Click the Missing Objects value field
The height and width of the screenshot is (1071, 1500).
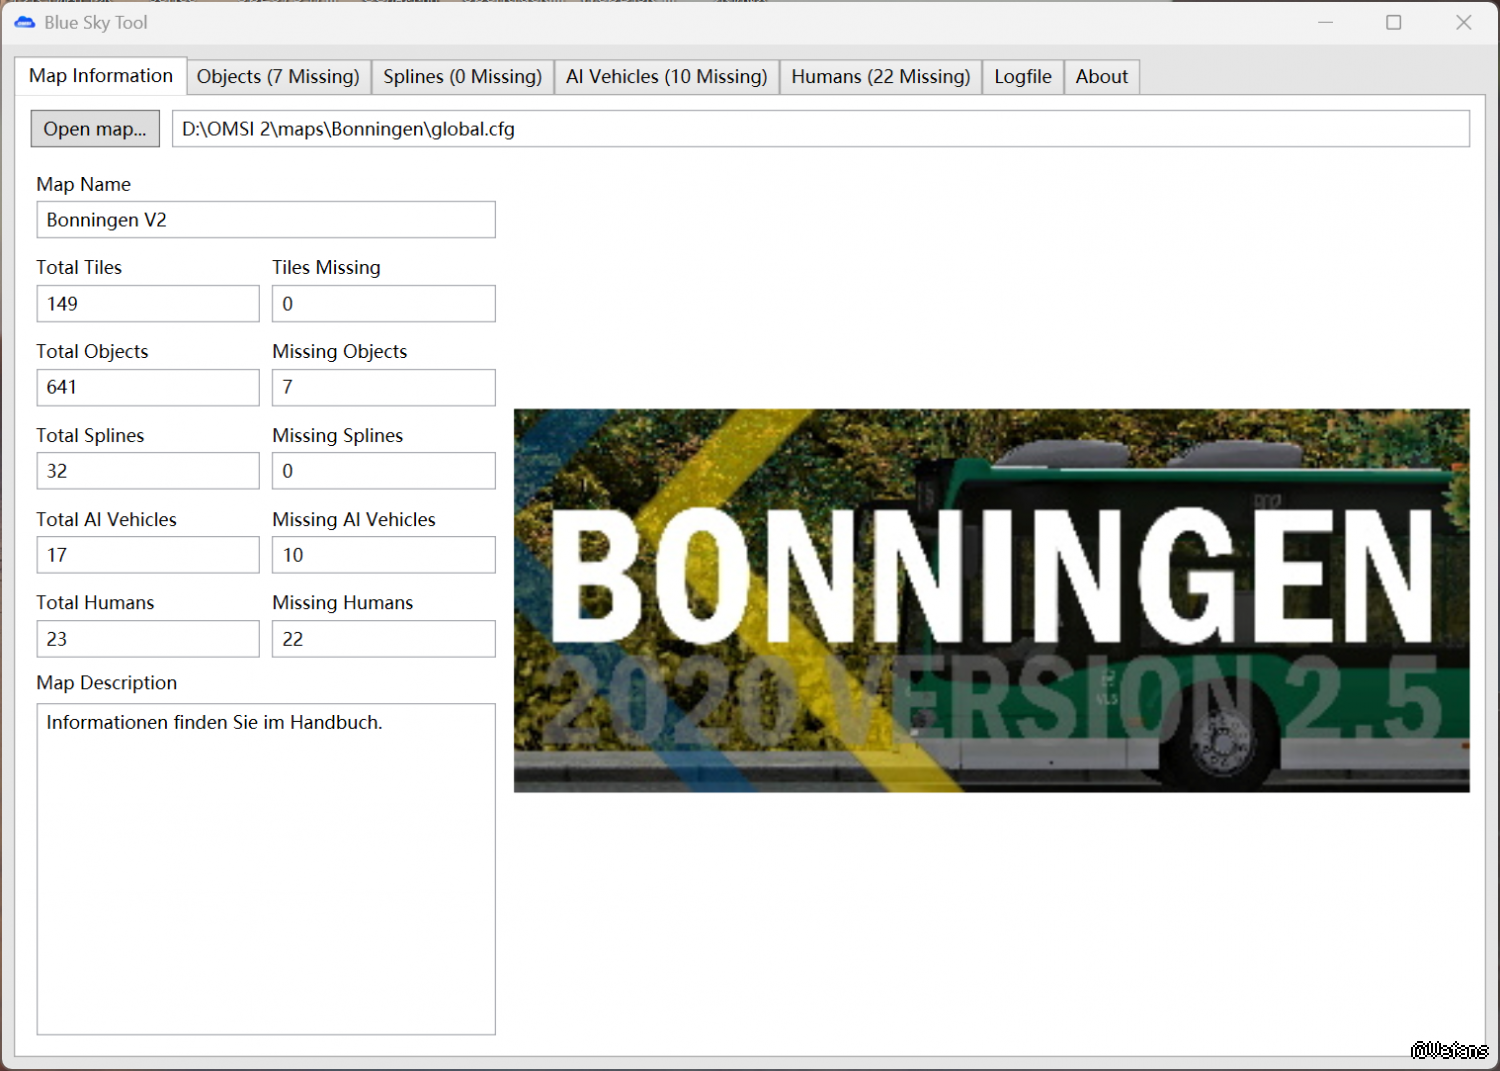(x=383, y=388)
